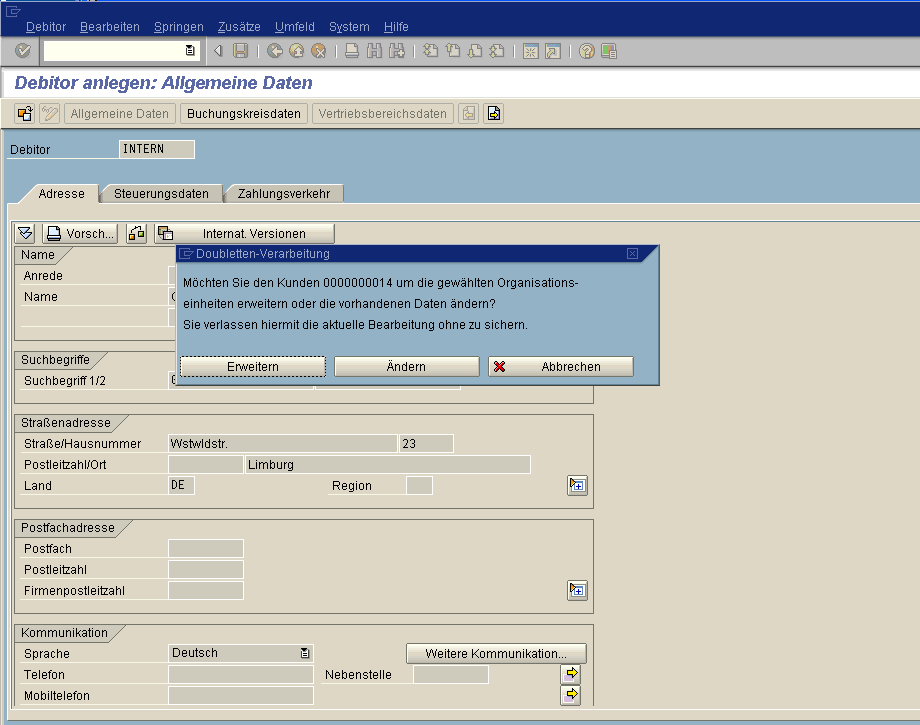Click the Straße field with Wstwldstr.
This screenshot has width=920, height=725.
click(283, 443)
